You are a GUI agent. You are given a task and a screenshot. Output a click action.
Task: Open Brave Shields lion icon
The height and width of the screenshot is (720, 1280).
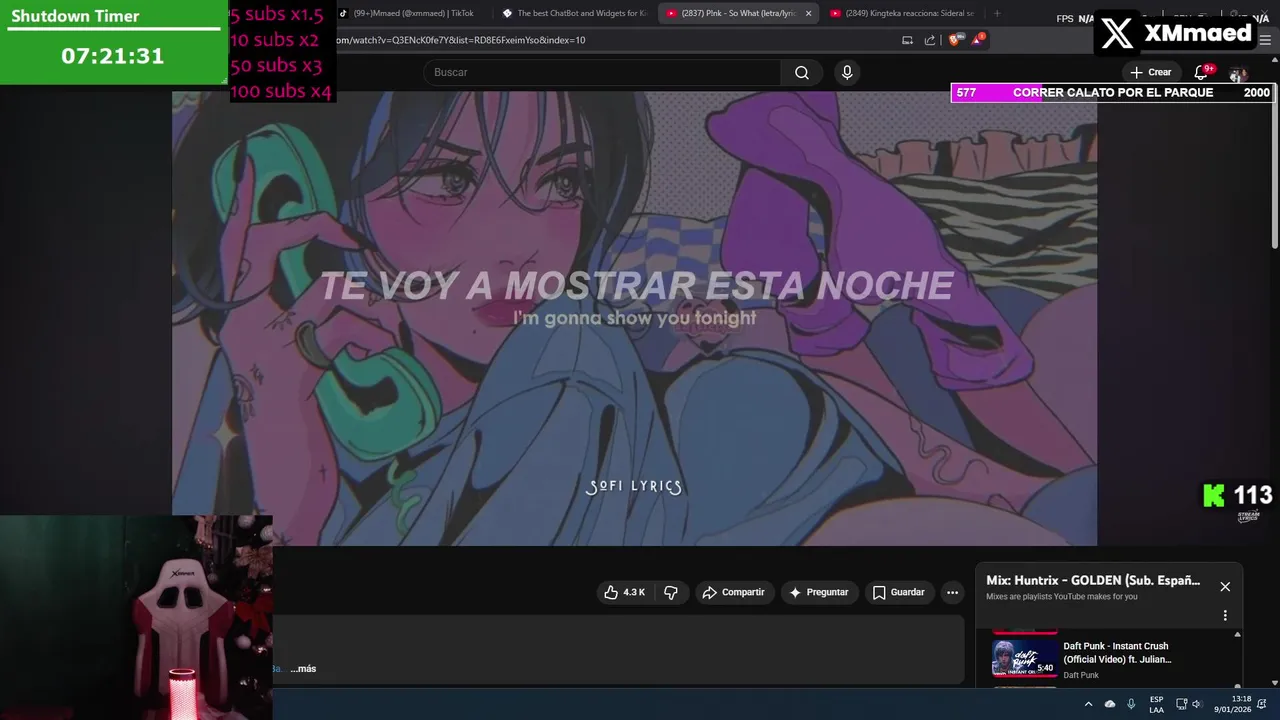957,40
